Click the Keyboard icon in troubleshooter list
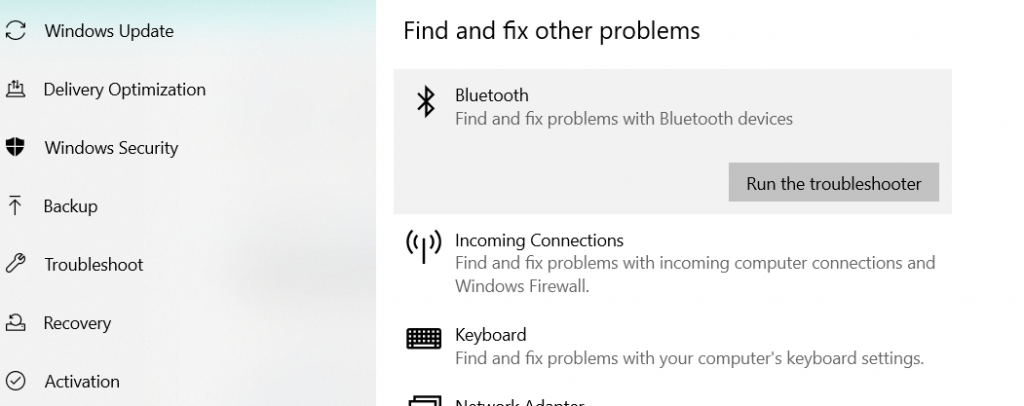The width and height of the screenshot is (1024, 406). point(423,340)
